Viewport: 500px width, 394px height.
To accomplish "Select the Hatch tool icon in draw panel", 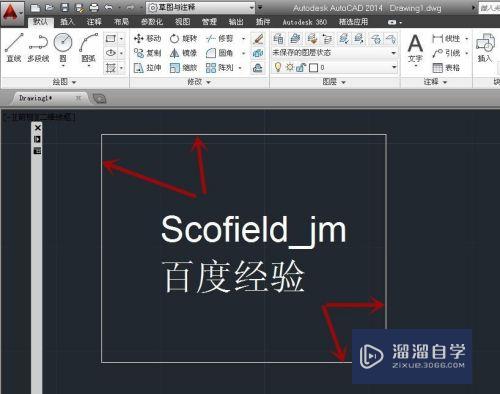I will pyautogui.click(x=111, y=68).
